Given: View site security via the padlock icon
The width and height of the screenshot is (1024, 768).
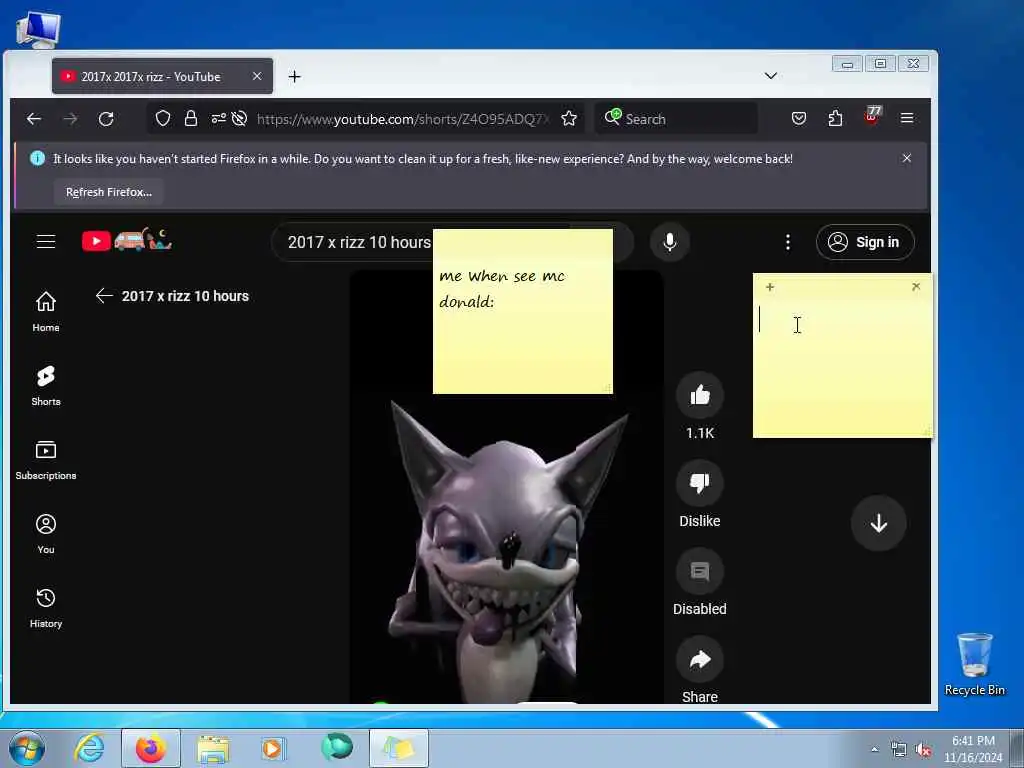Looking at the screenshot, I should (191, 118).
